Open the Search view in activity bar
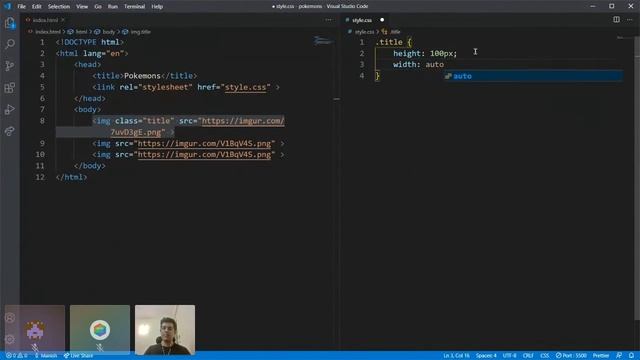The image size is (640, 360). click(x=10, y=44)
